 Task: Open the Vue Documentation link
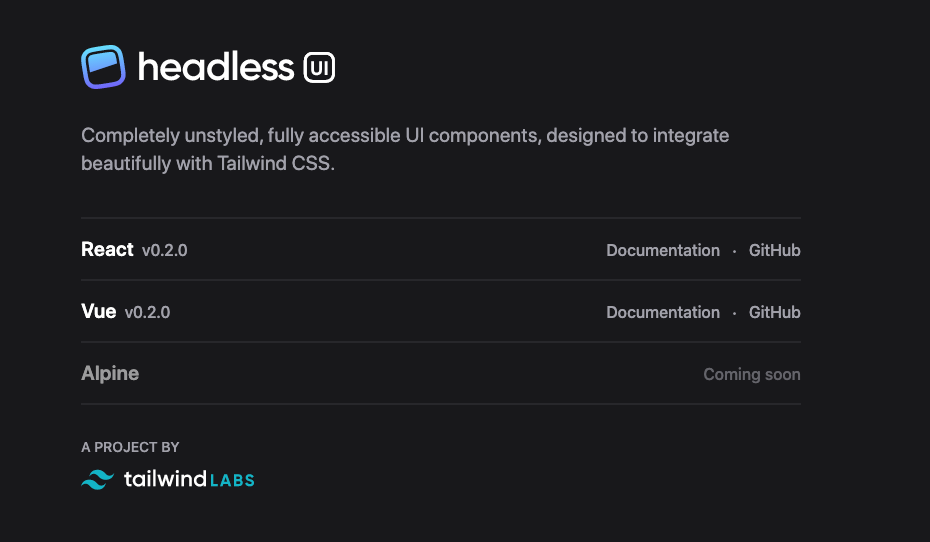663,312
